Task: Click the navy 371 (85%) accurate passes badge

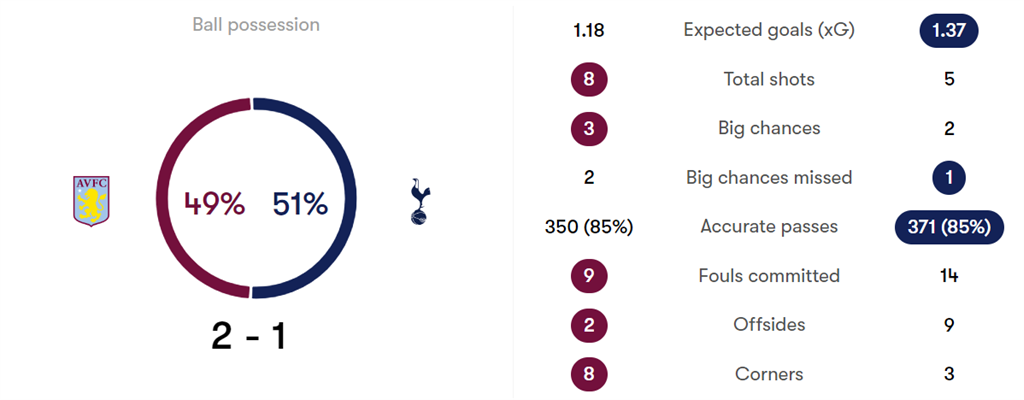Action: pos(948,227)
